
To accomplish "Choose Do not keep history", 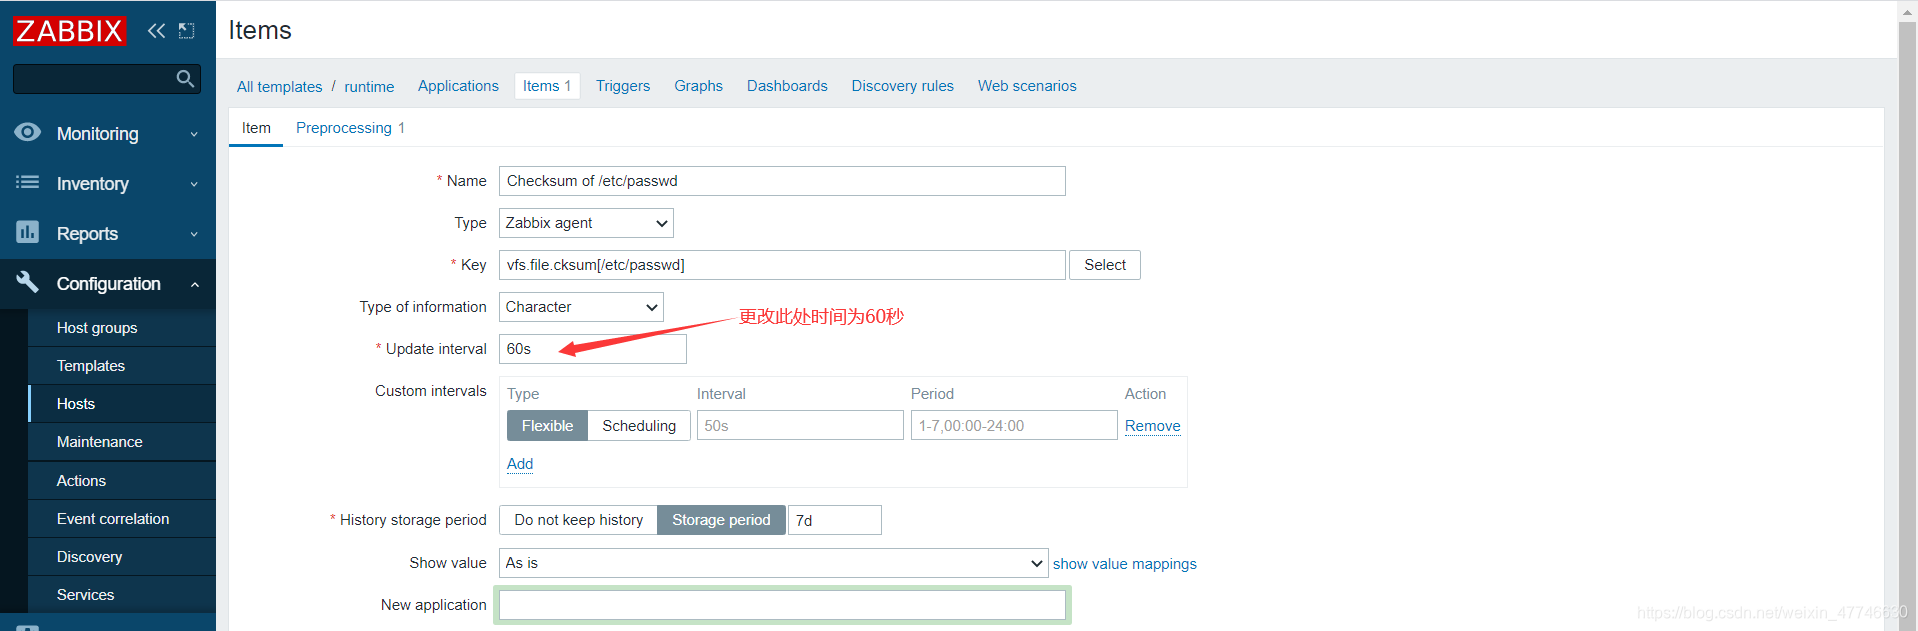I will [578, 520].
